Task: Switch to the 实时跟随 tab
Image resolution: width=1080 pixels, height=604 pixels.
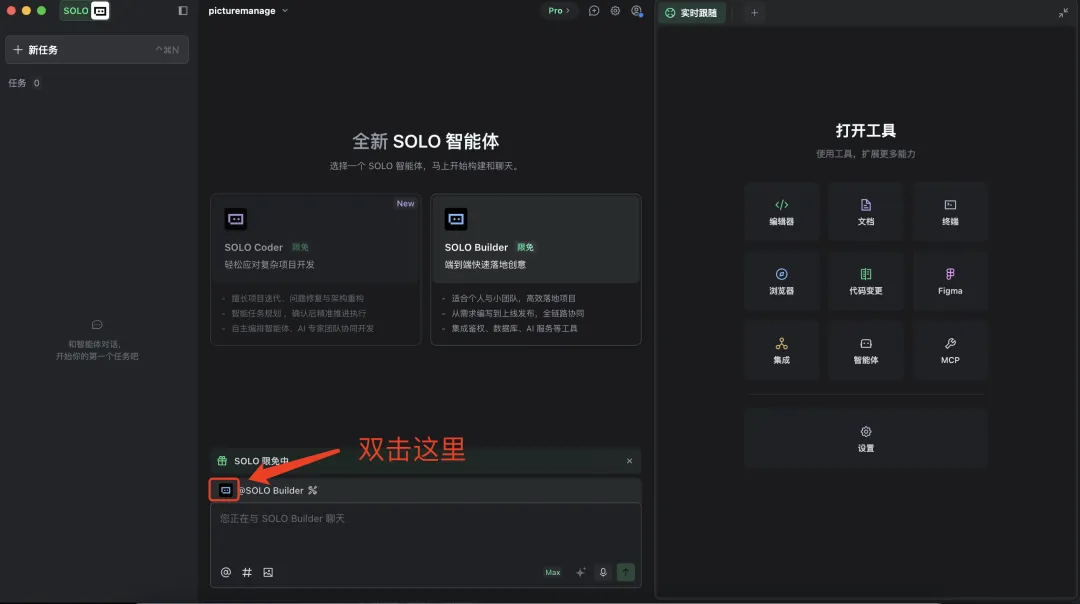Action: point(692,12)
